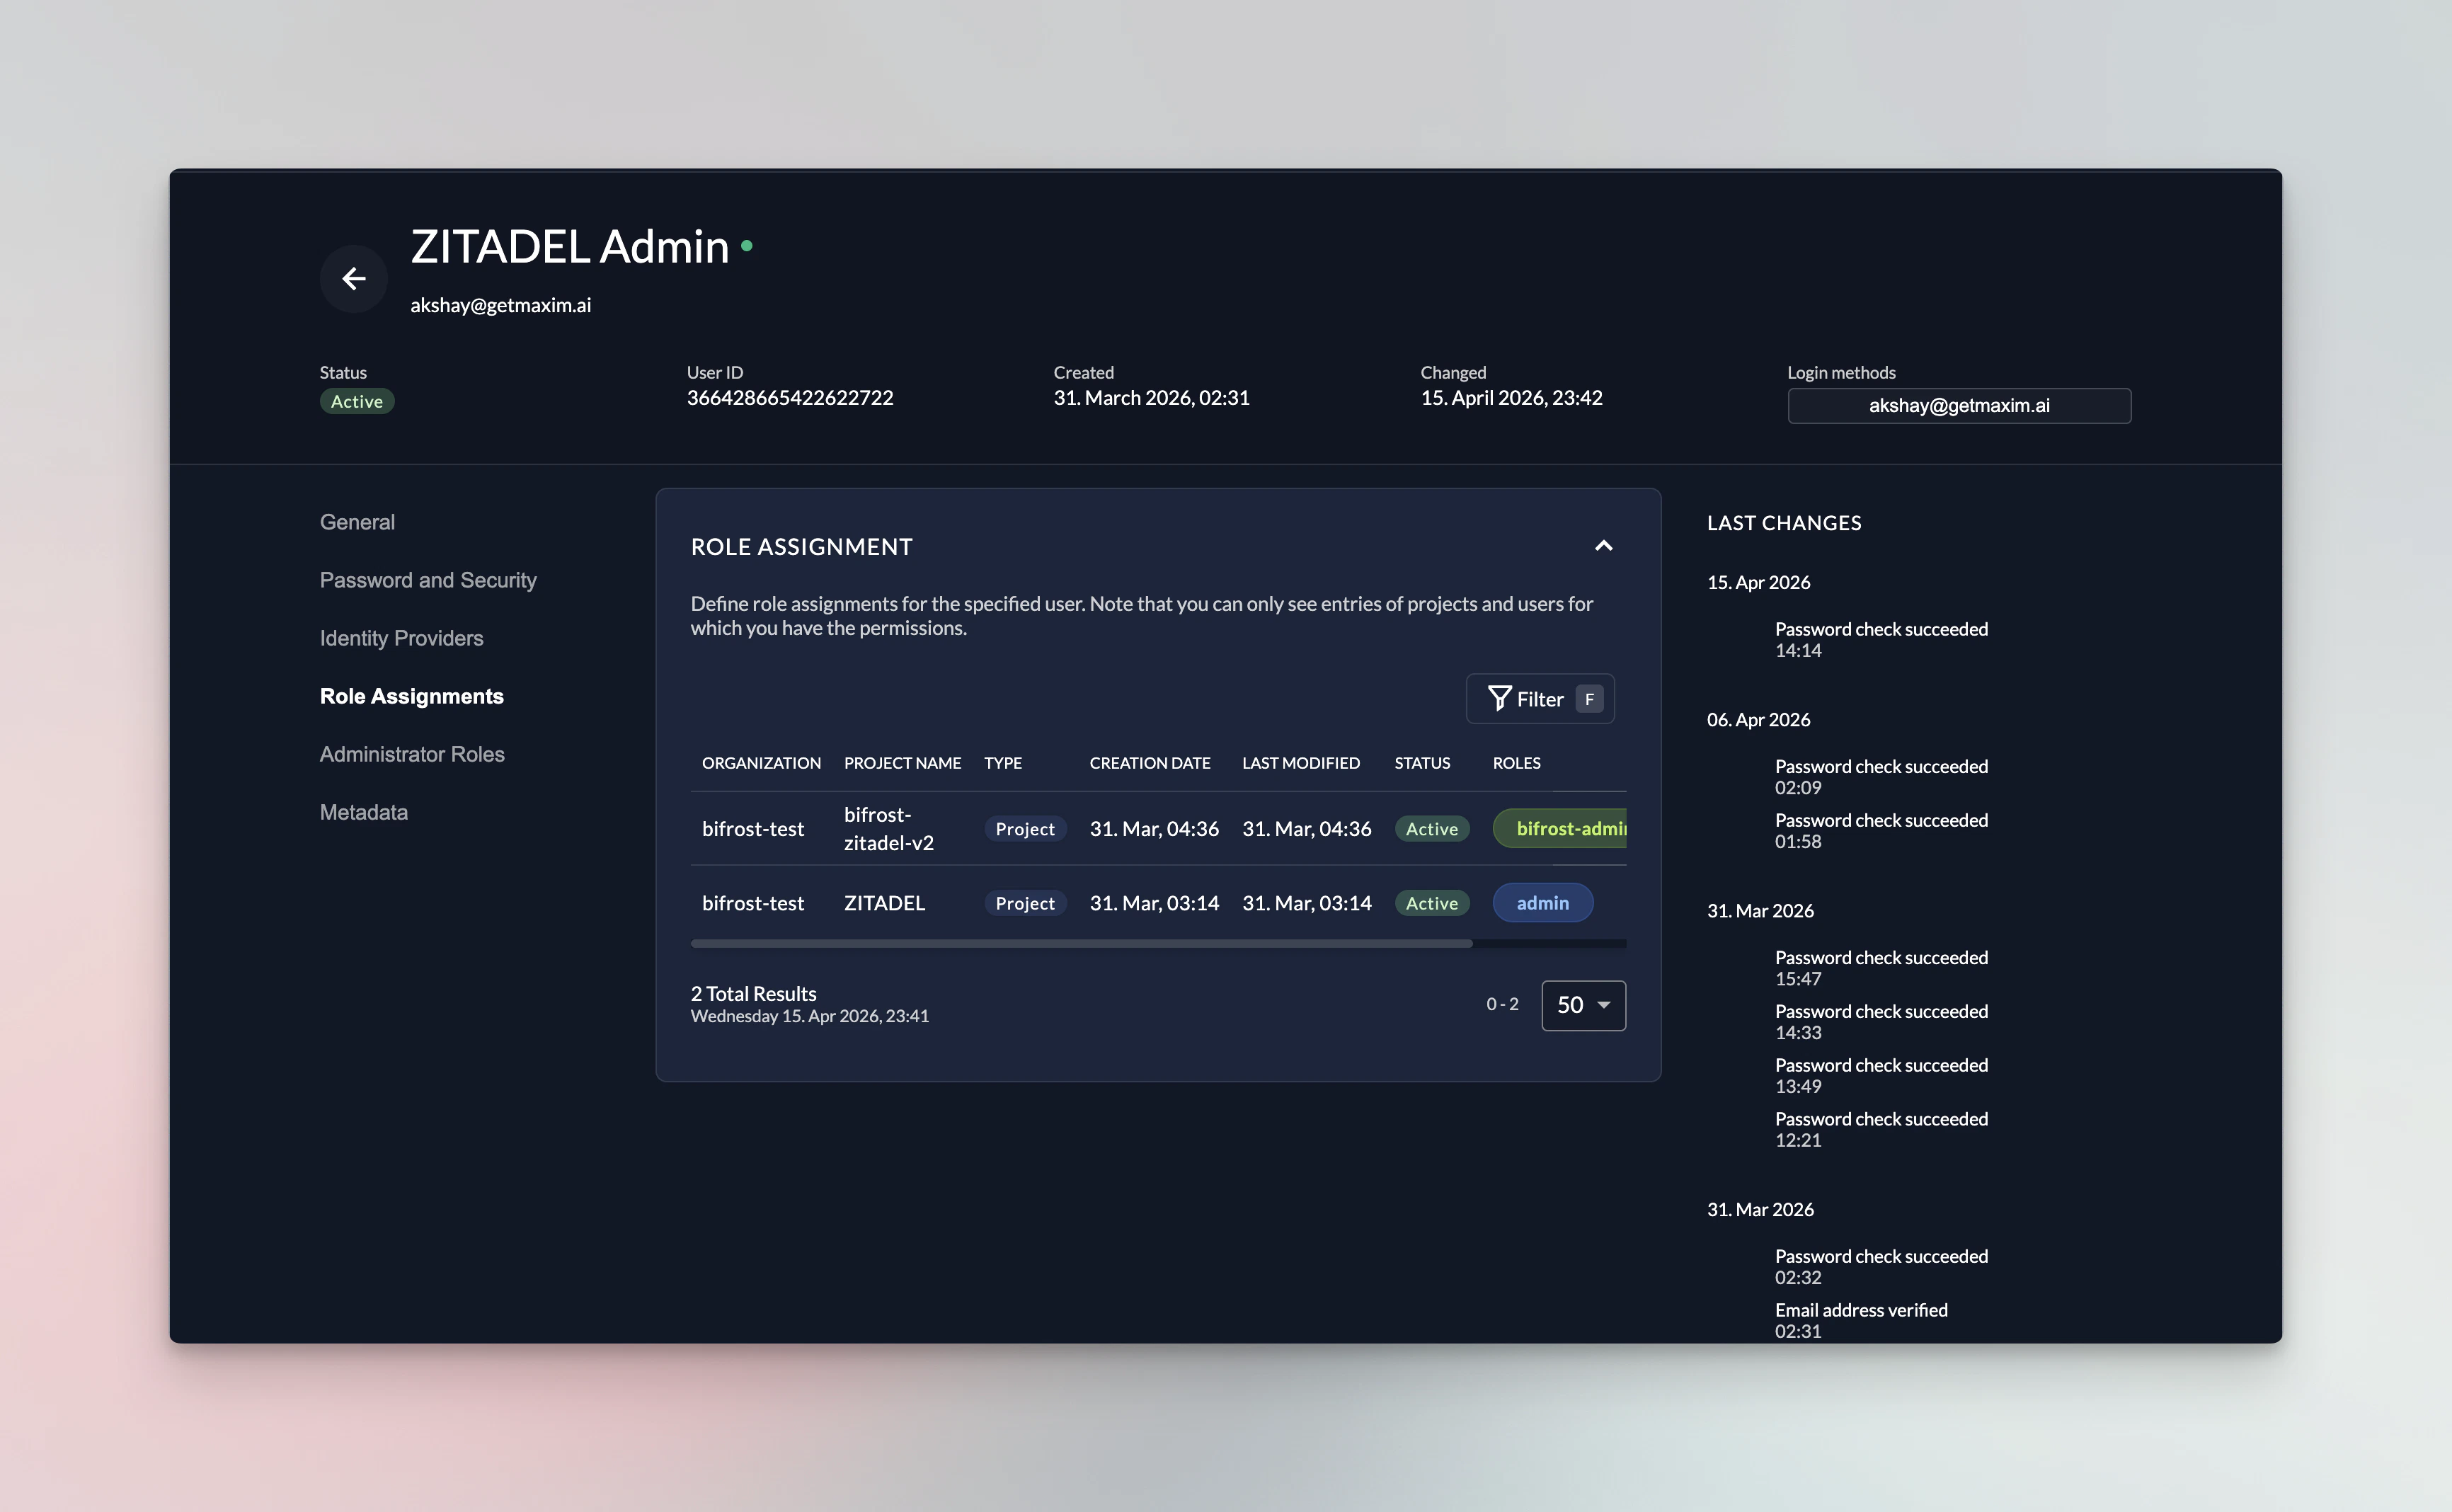Collapse the Role Assignment panel chevron
The width and height of the screenshot is (2452, 1512).
(1603, 546)
